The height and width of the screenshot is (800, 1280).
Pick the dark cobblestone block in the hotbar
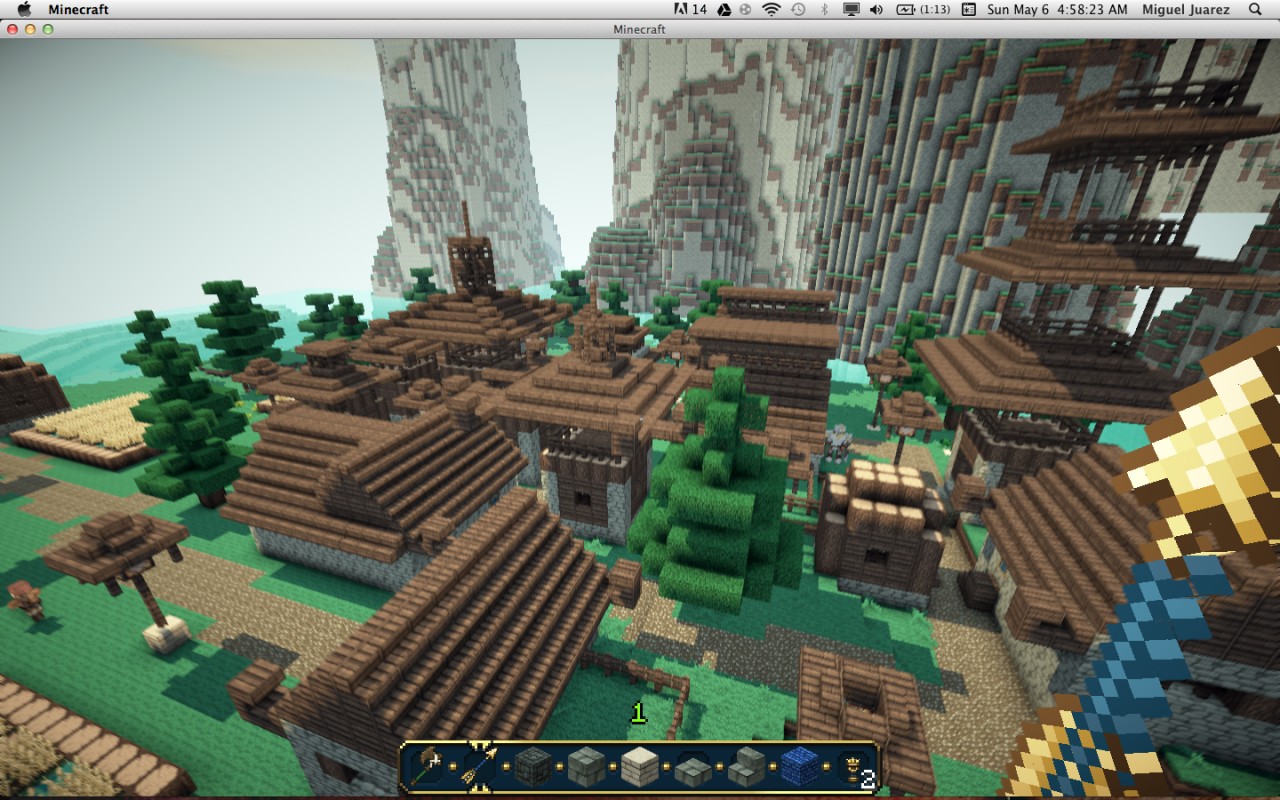531,765
